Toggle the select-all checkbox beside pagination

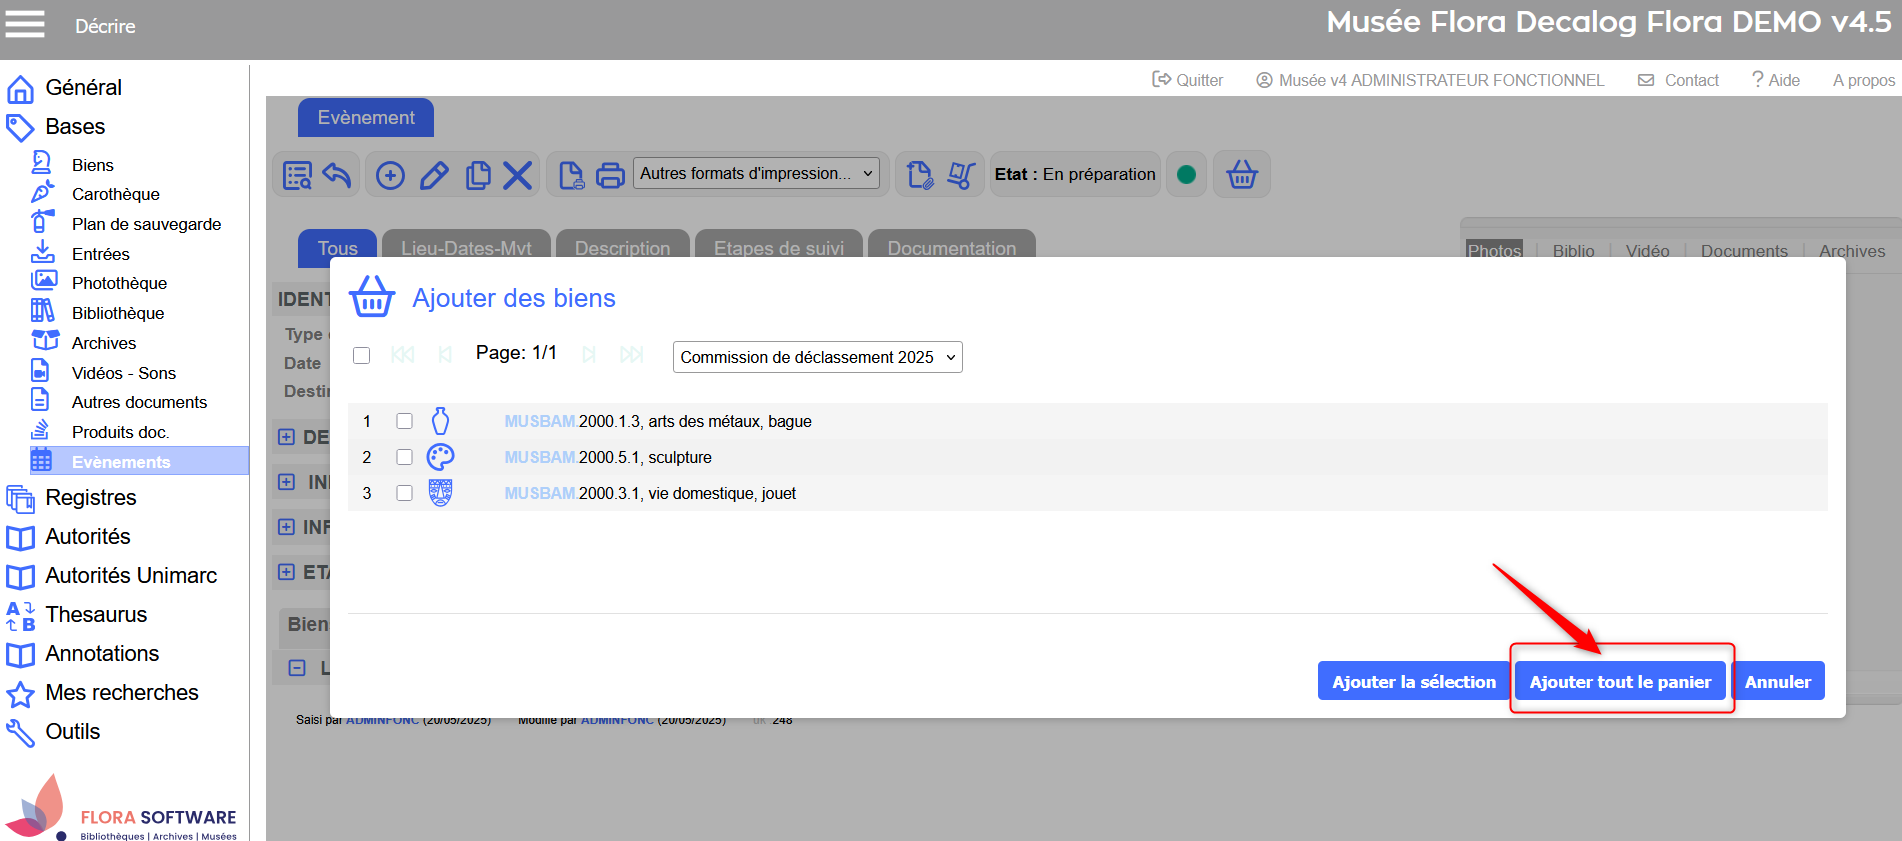[x=362, y=356]
